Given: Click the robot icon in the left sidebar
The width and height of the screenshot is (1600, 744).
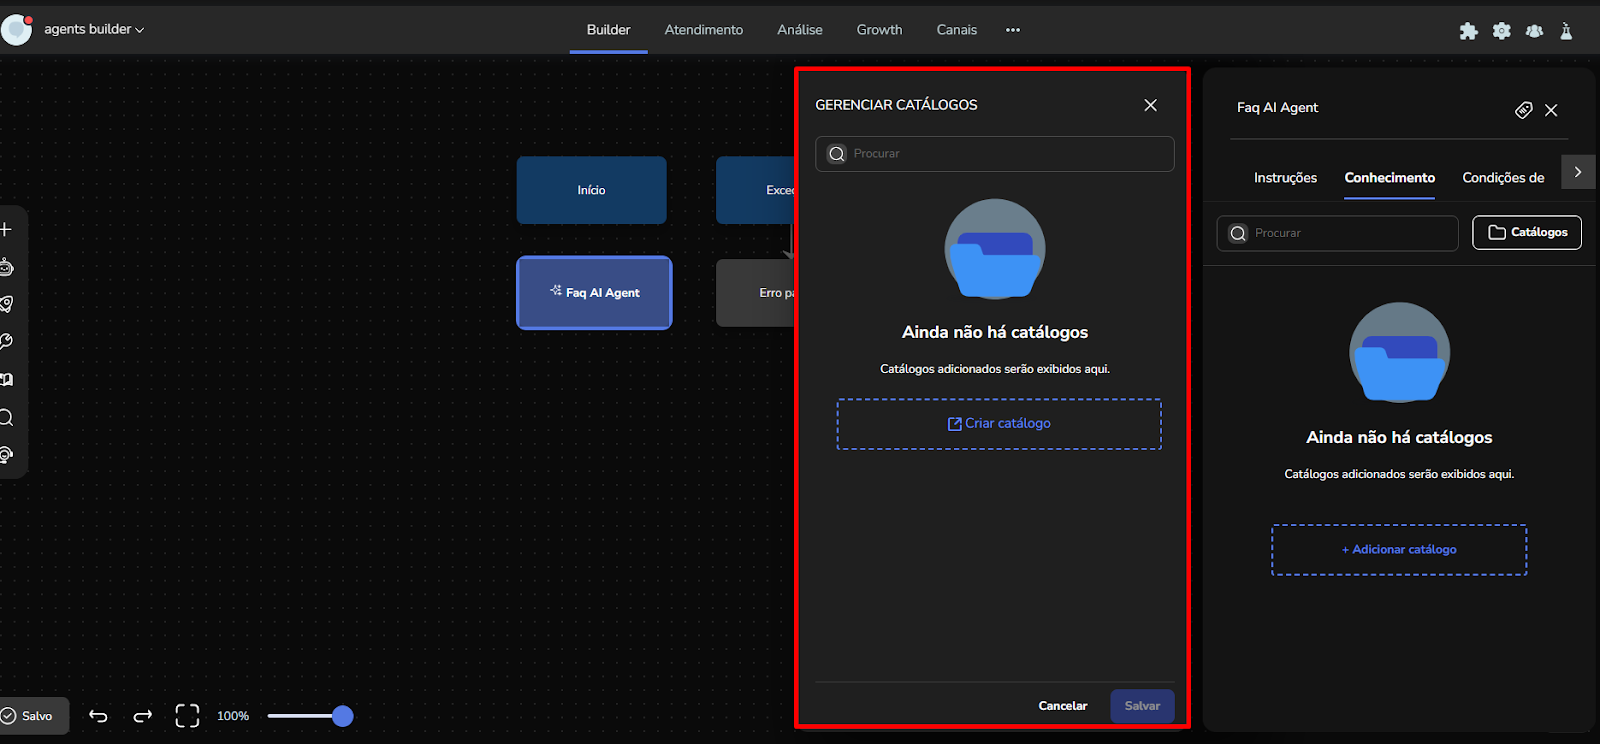Looking at the screenshot, I should point(7,267).
